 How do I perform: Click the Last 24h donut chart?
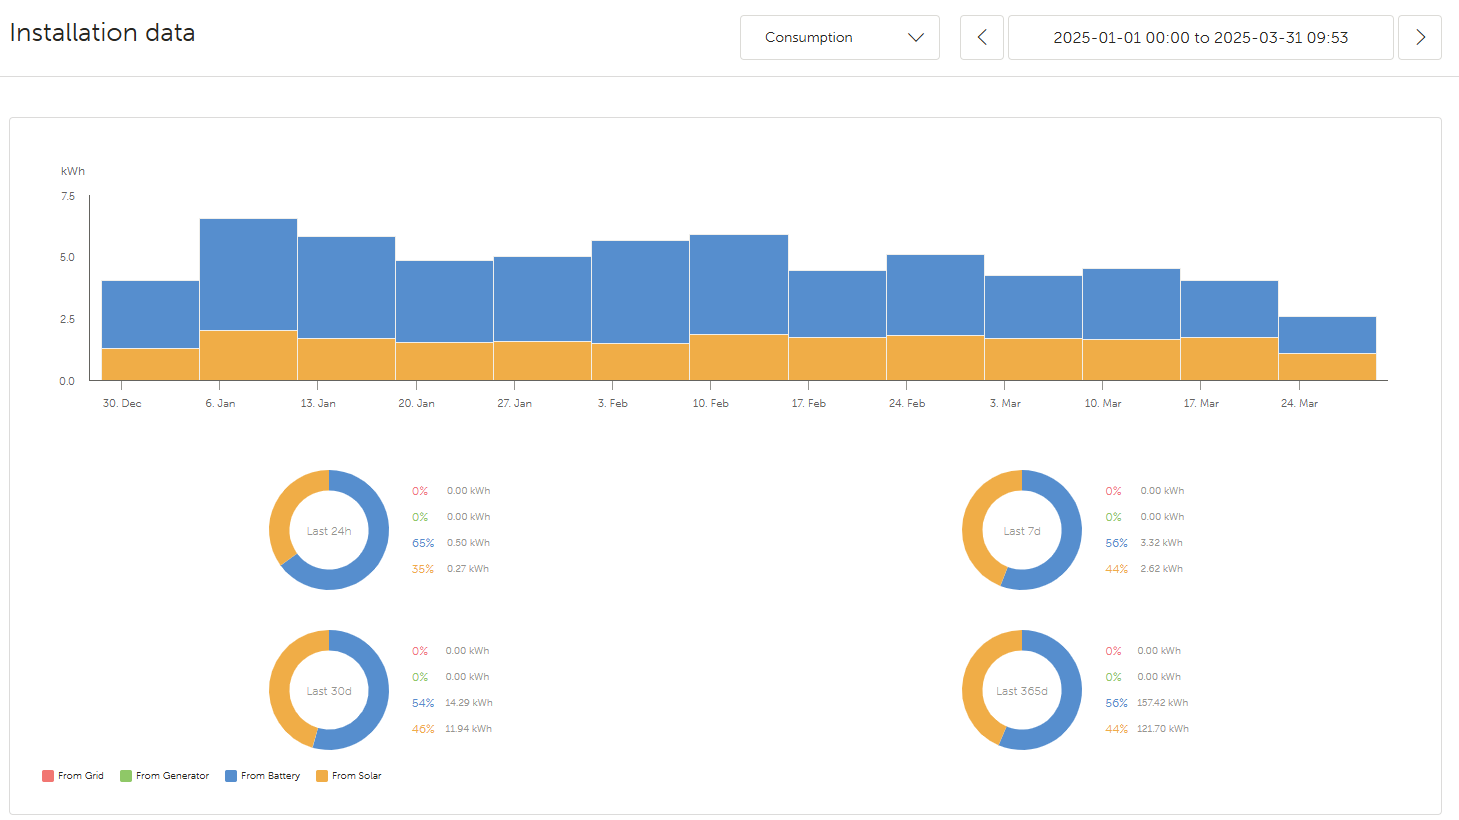point(329,530)
